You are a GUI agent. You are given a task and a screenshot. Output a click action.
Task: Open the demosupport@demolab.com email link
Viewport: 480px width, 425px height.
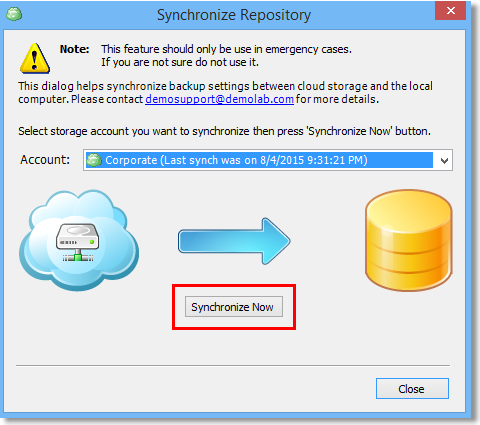point(220,99)
